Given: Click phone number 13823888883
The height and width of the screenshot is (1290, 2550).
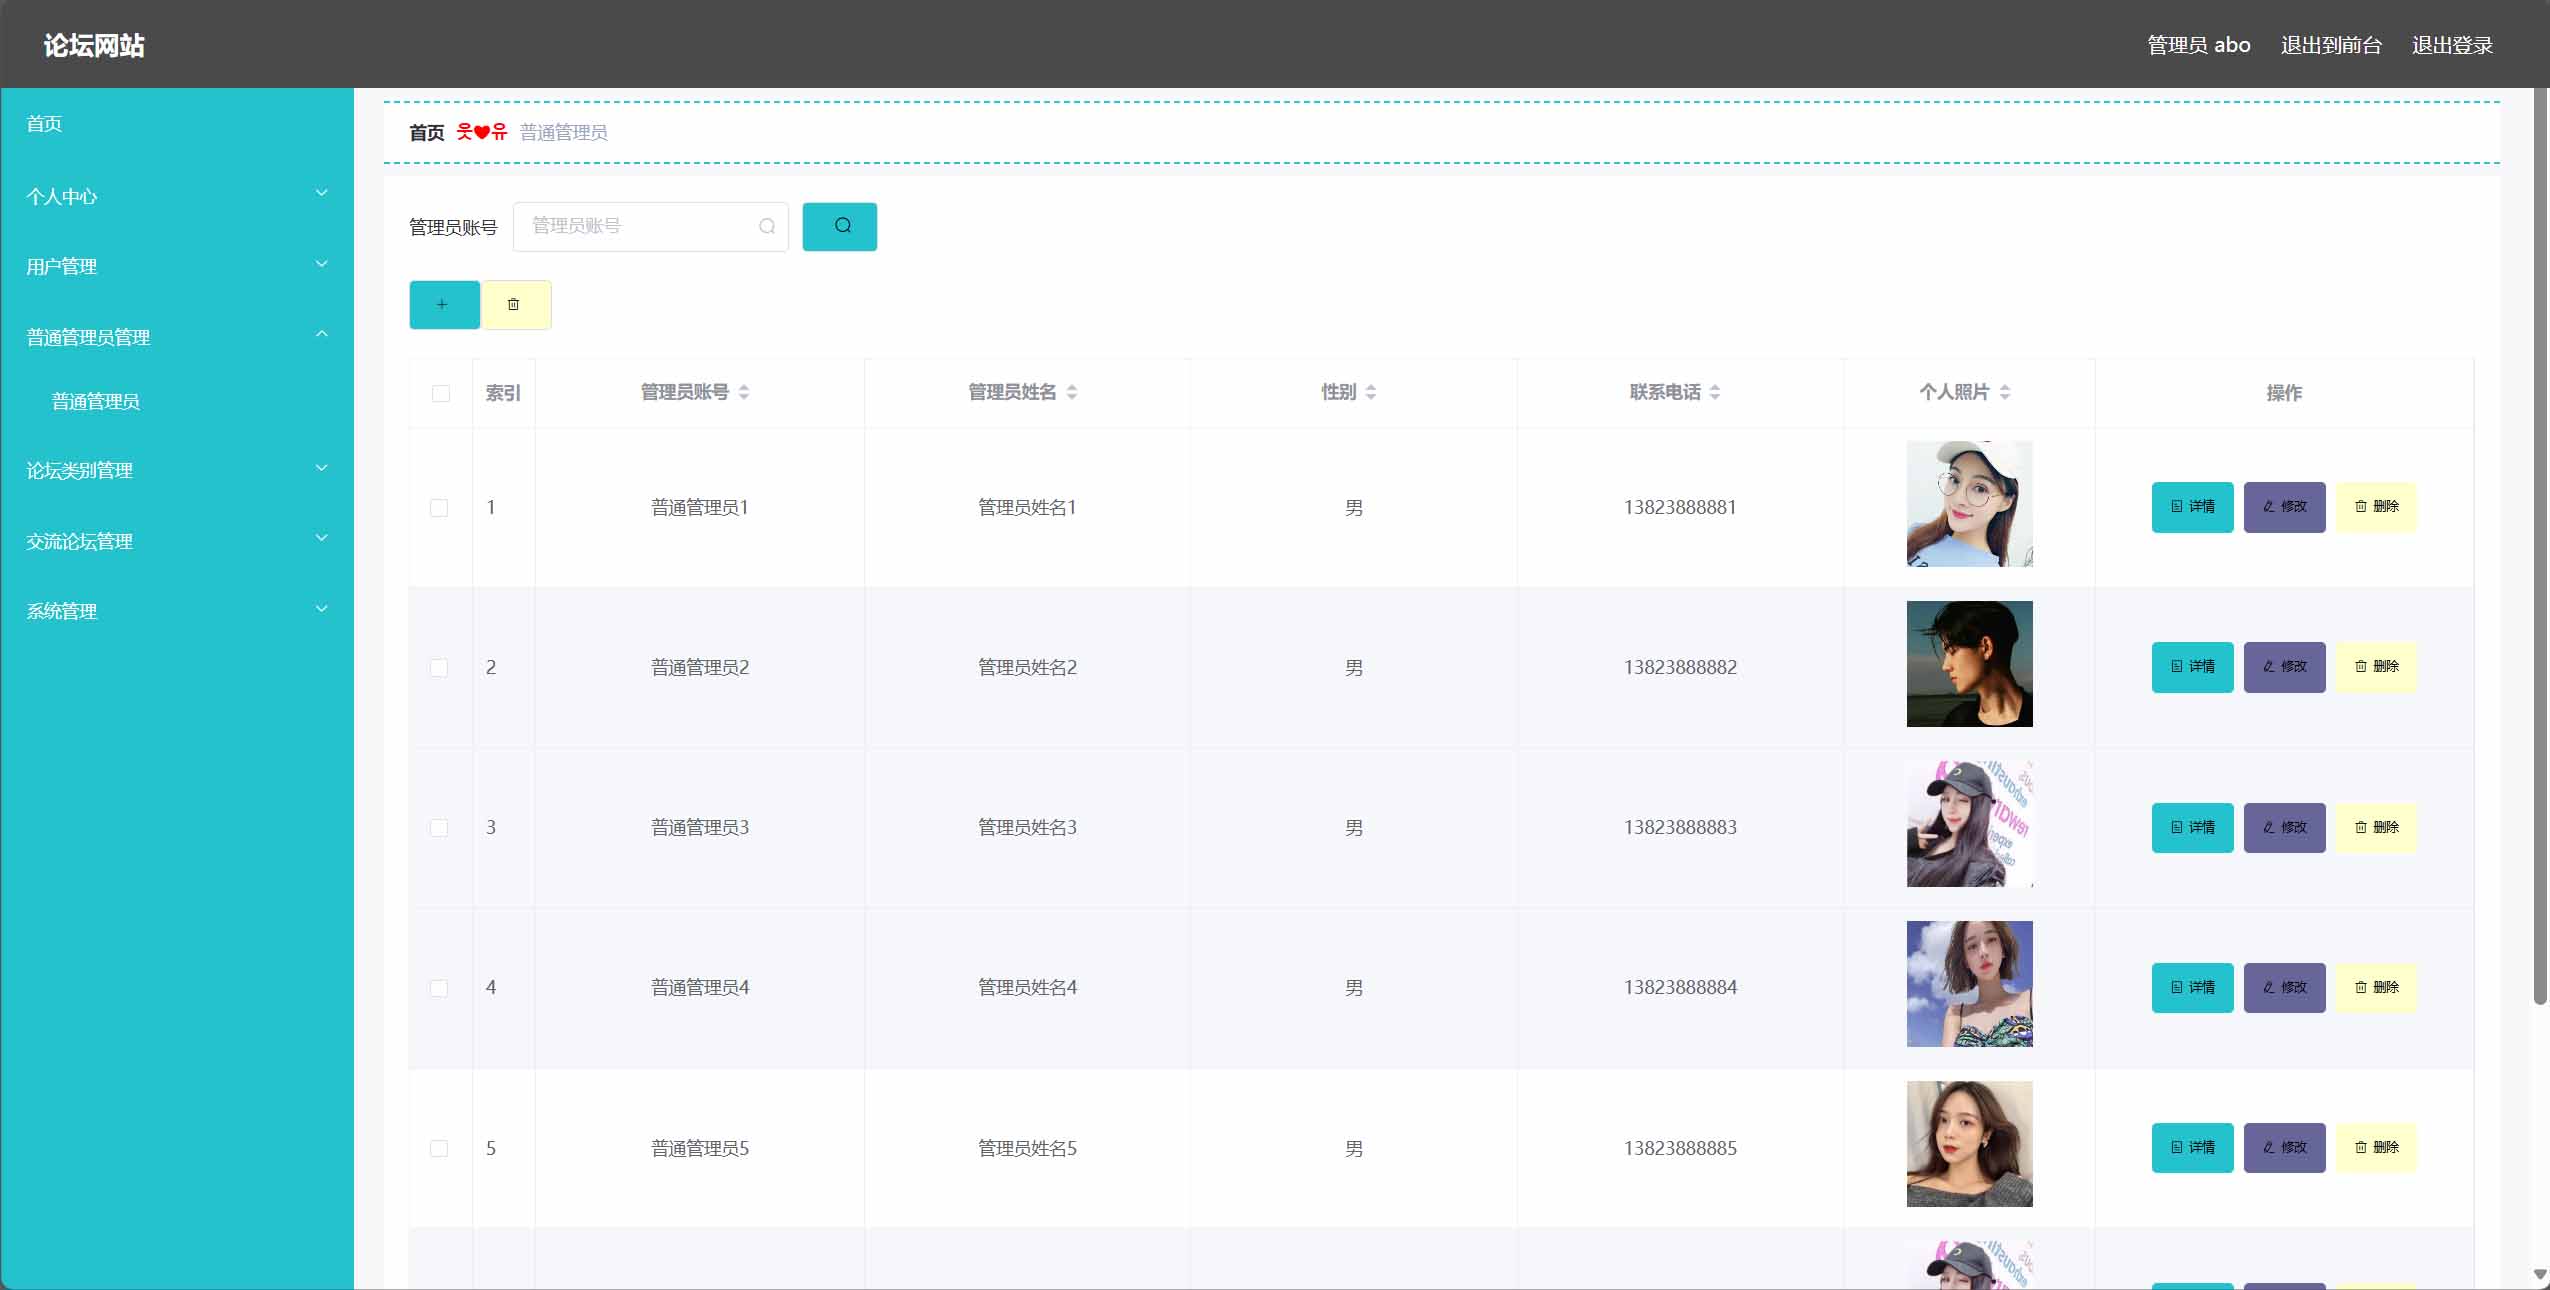Looking at the screenshot, I should (1680, 827).
